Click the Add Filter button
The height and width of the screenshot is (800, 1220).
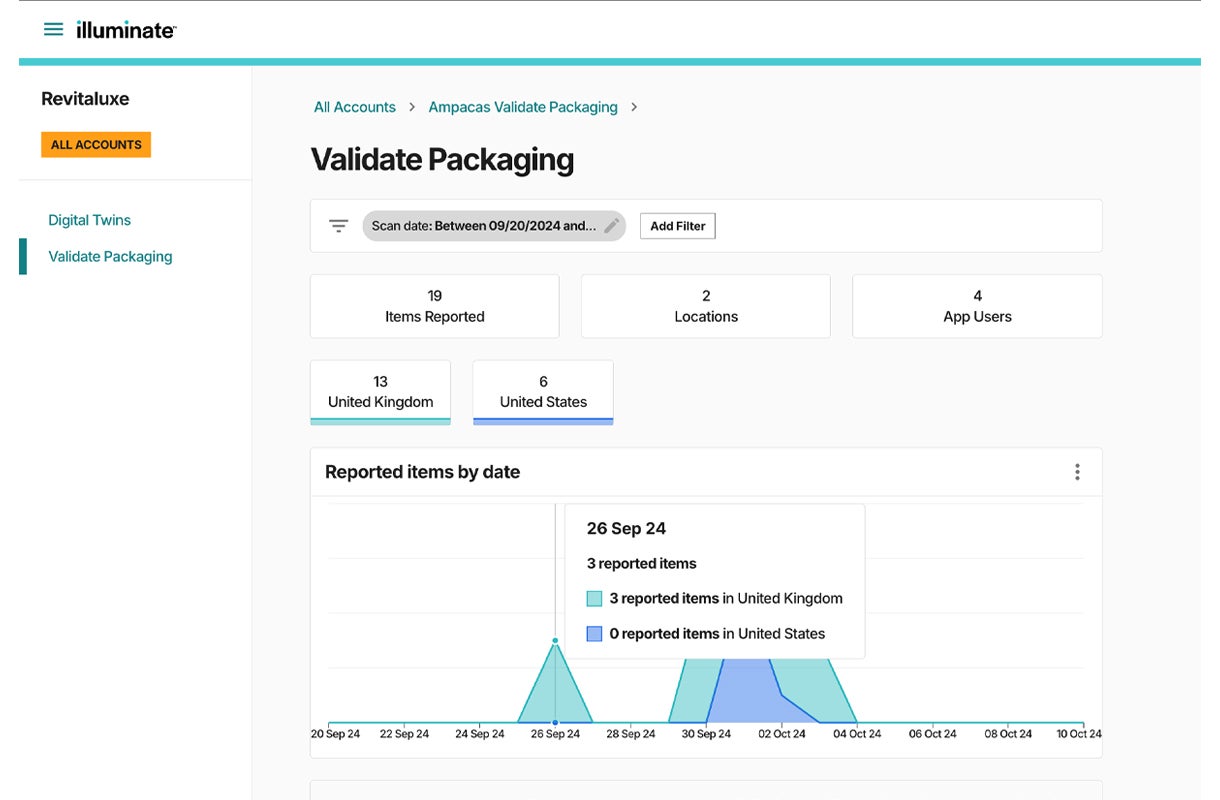tap(677, 226)
